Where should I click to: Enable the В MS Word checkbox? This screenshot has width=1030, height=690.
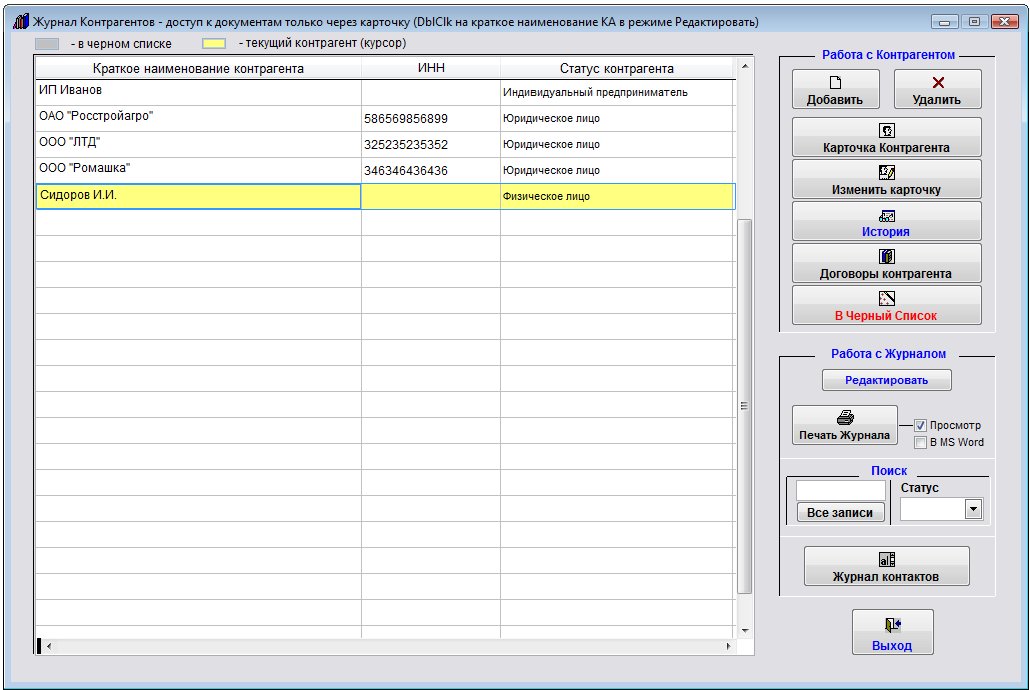tap(921, 442)
